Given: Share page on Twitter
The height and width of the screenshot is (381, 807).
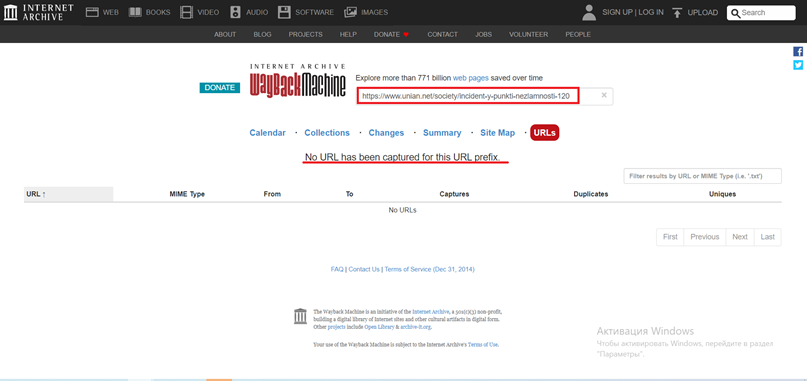Looking at the screenshot, I should click(798, 65).
